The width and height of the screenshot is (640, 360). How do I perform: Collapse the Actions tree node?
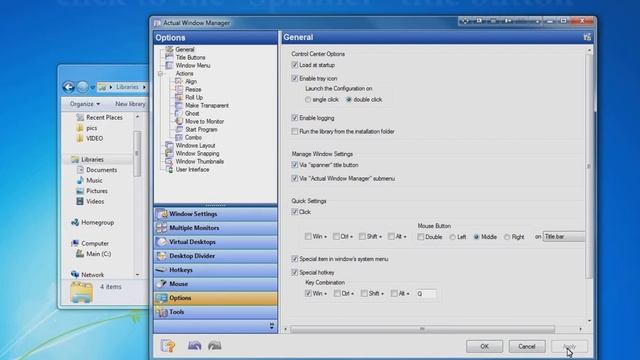160,74
